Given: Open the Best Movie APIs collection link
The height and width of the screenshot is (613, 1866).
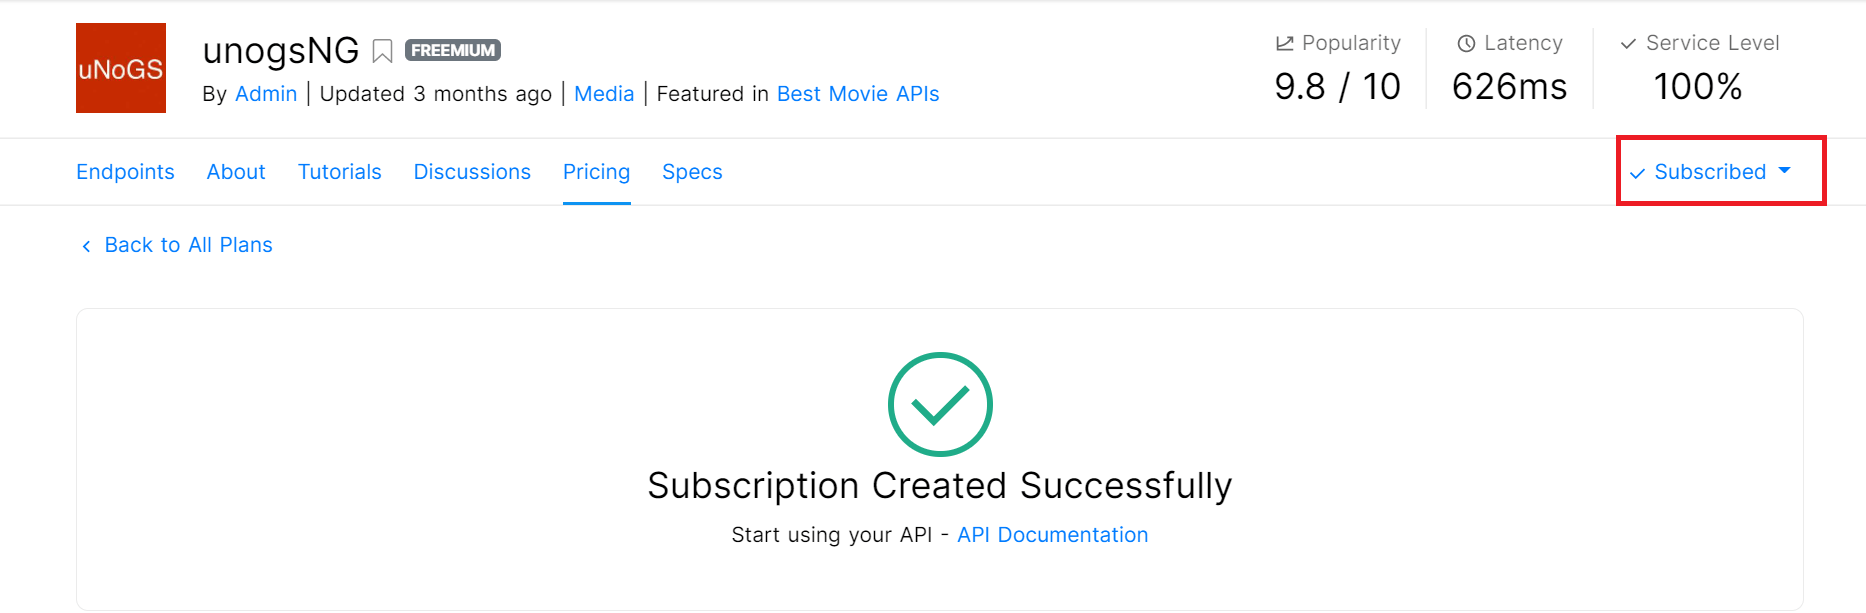Looking at the screenshot, I should point(858,94).
